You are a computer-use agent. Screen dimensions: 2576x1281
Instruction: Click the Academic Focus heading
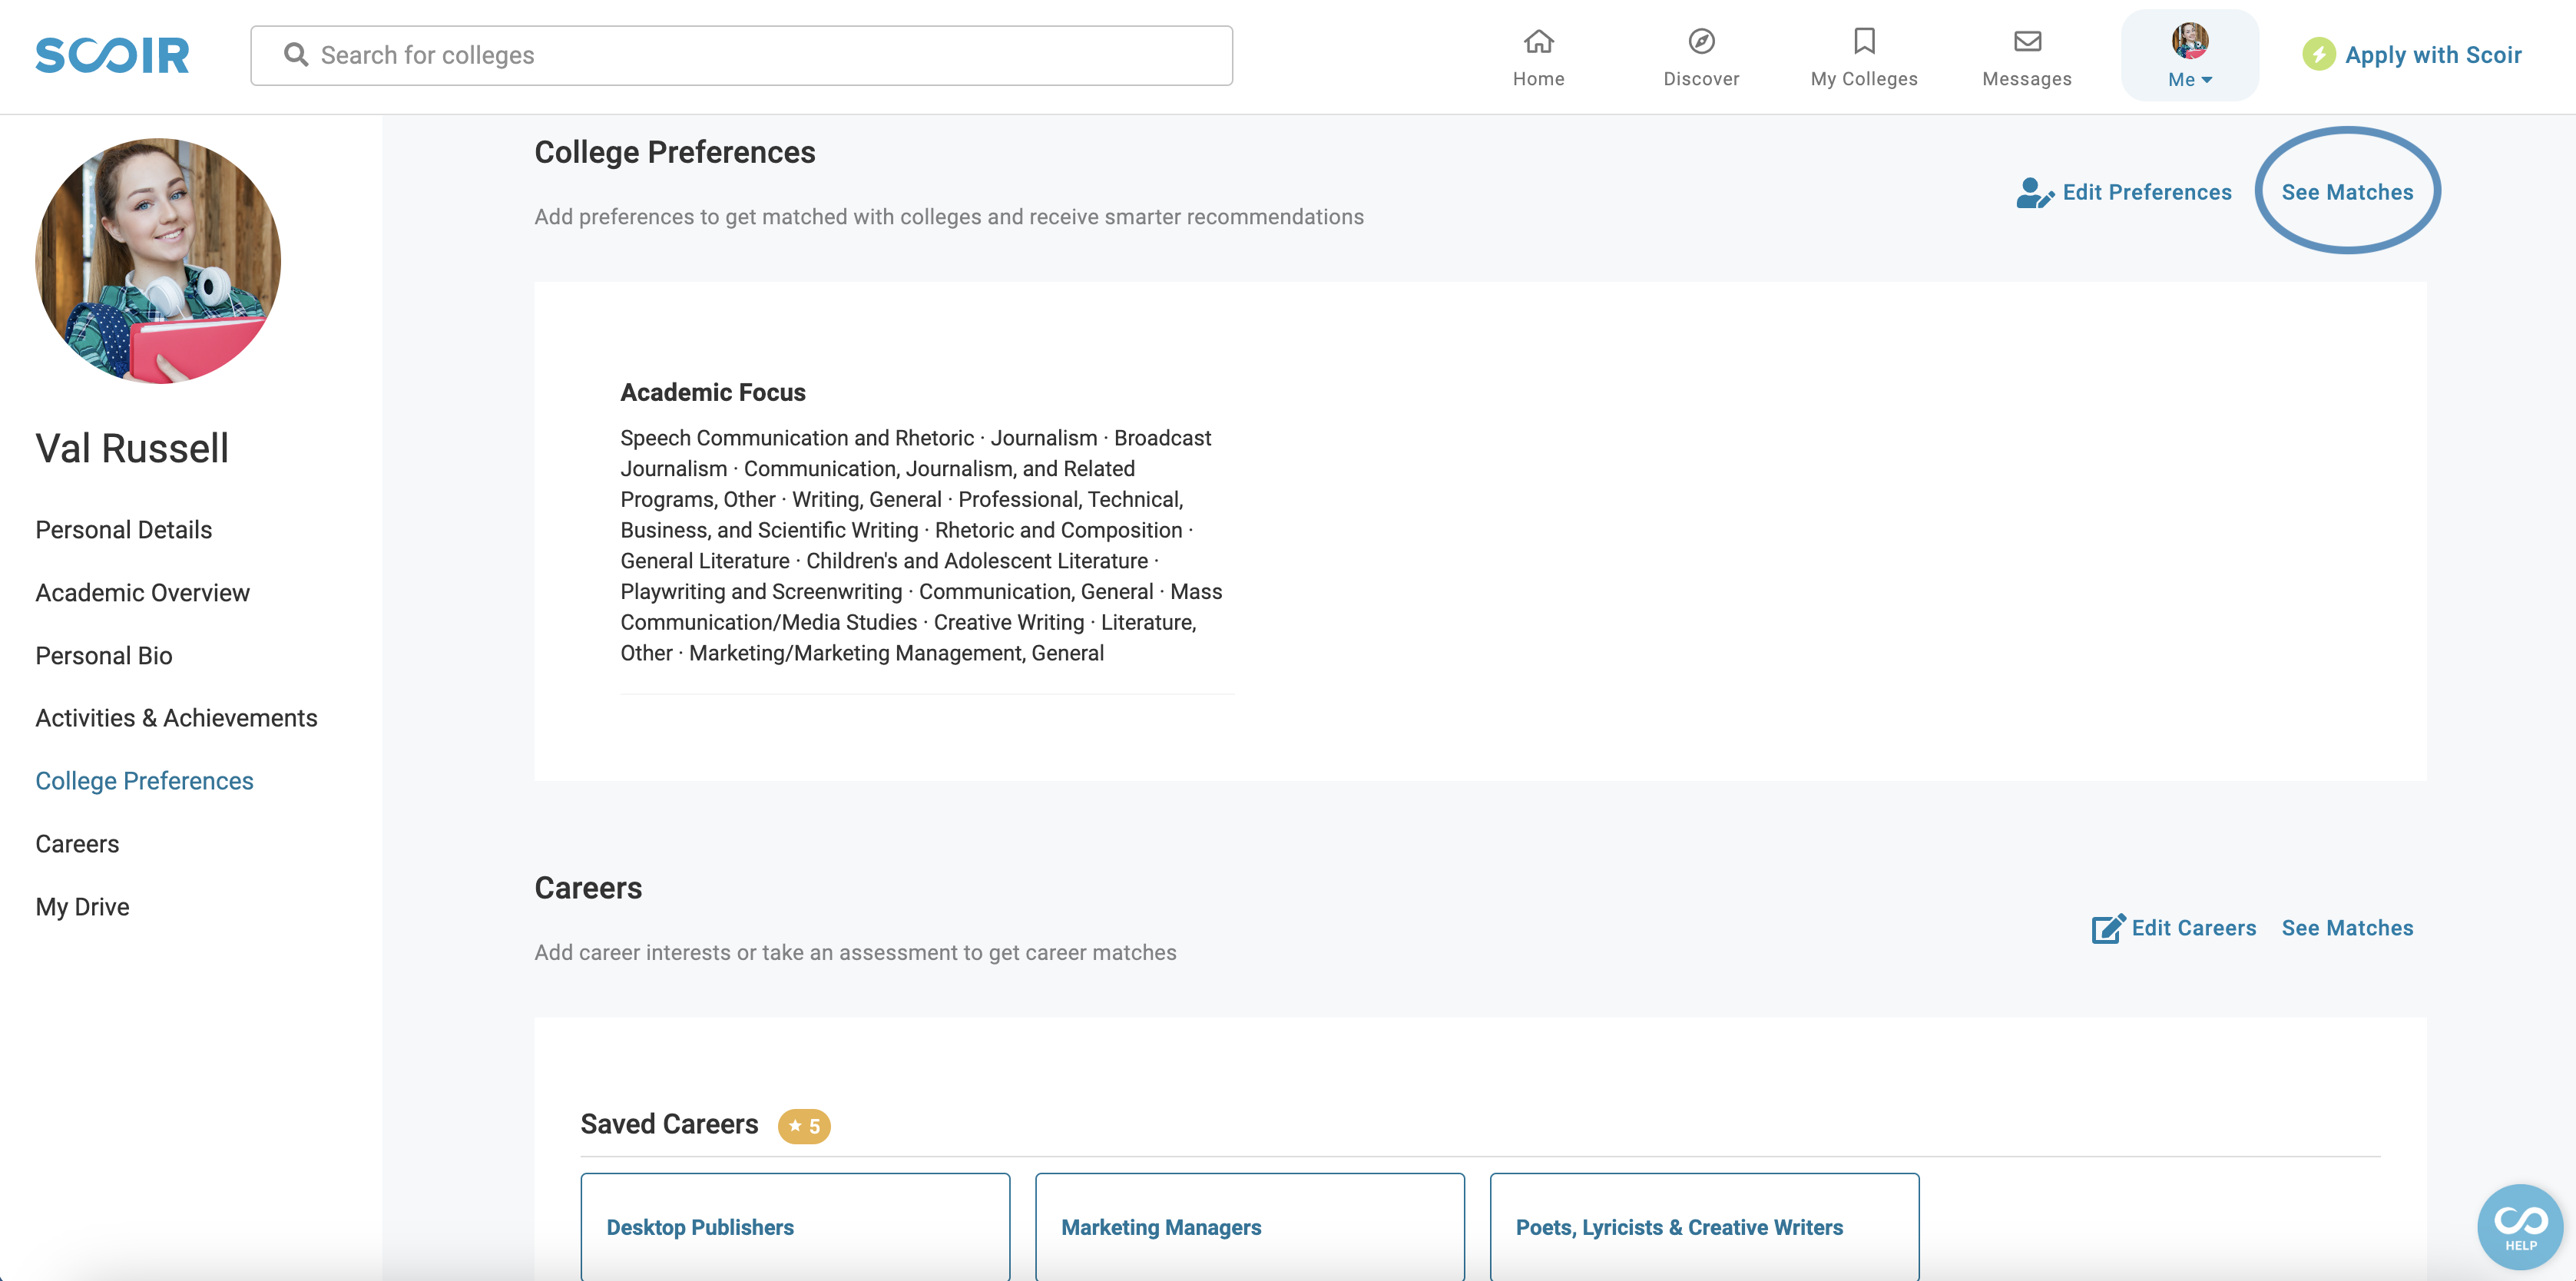click(713, 393)
